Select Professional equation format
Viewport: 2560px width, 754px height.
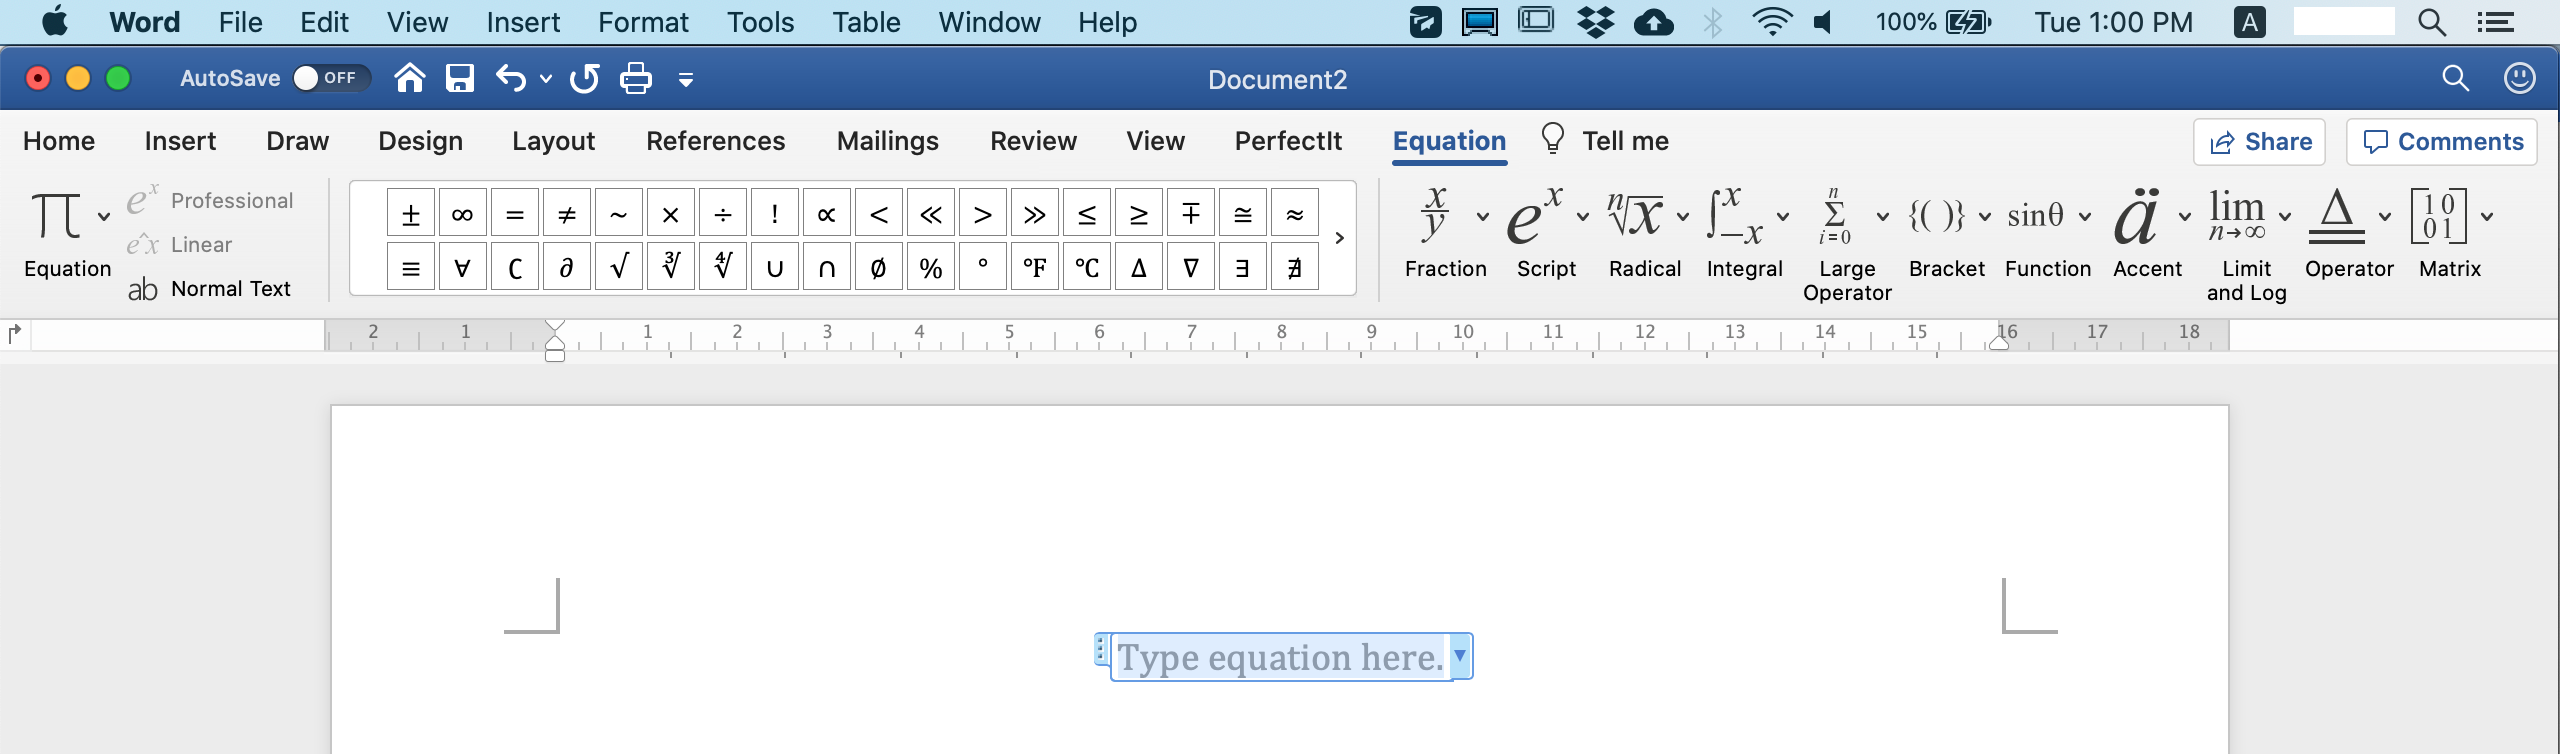tap(210, 200)
